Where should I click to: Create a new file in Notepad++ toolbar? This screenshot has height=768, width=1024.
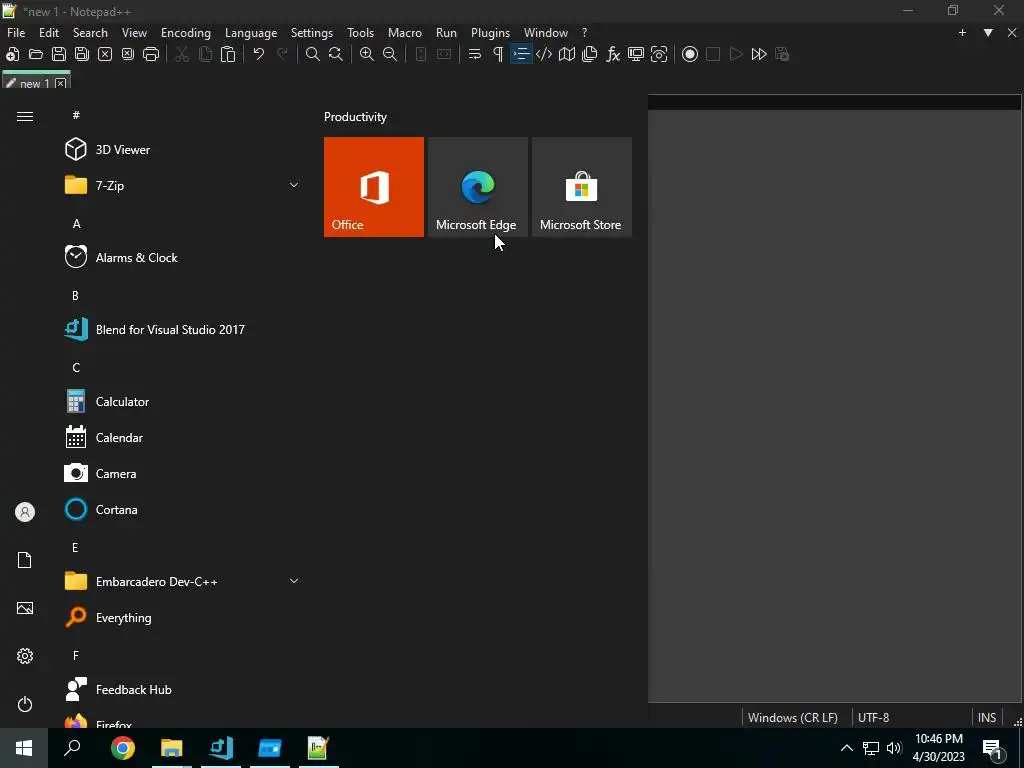pos(12,54)
